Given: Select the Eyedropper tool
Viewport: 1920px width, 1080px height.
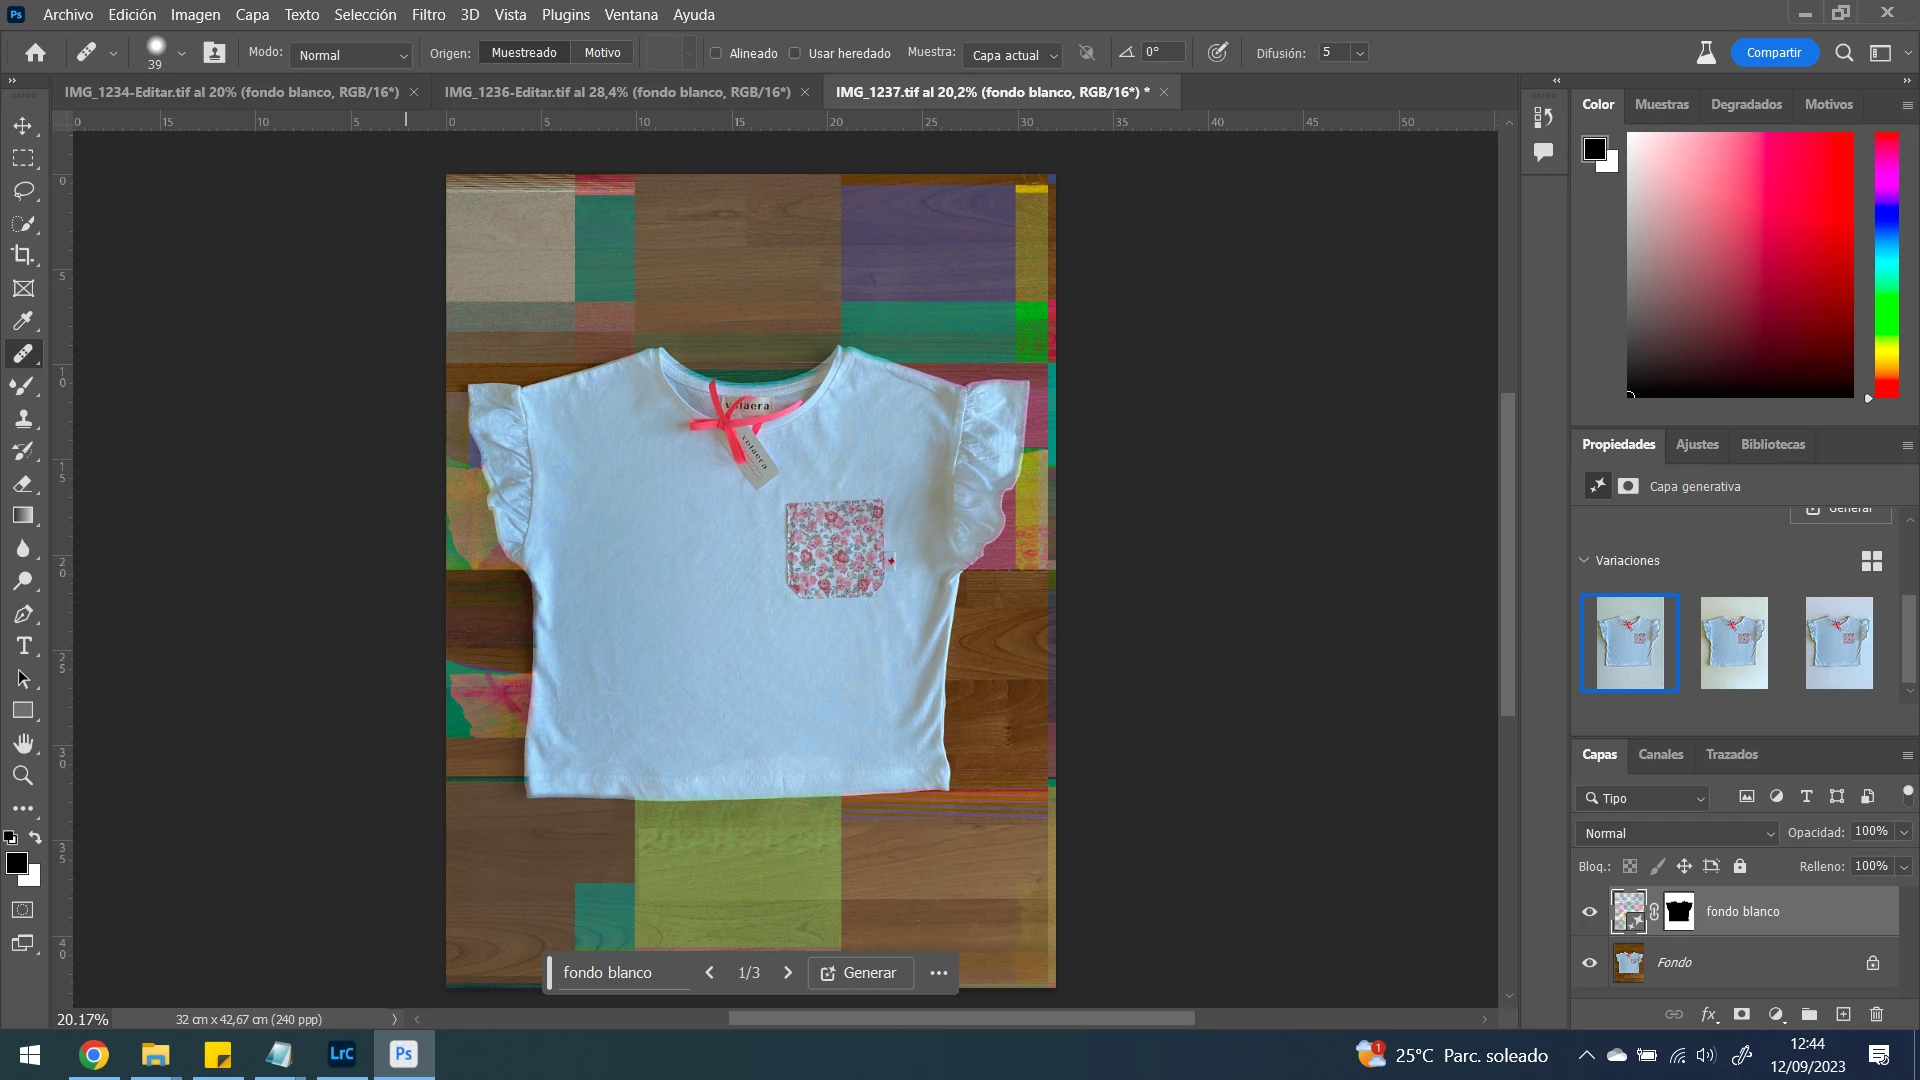Looking at the screenshot, I should click(22, 321).
